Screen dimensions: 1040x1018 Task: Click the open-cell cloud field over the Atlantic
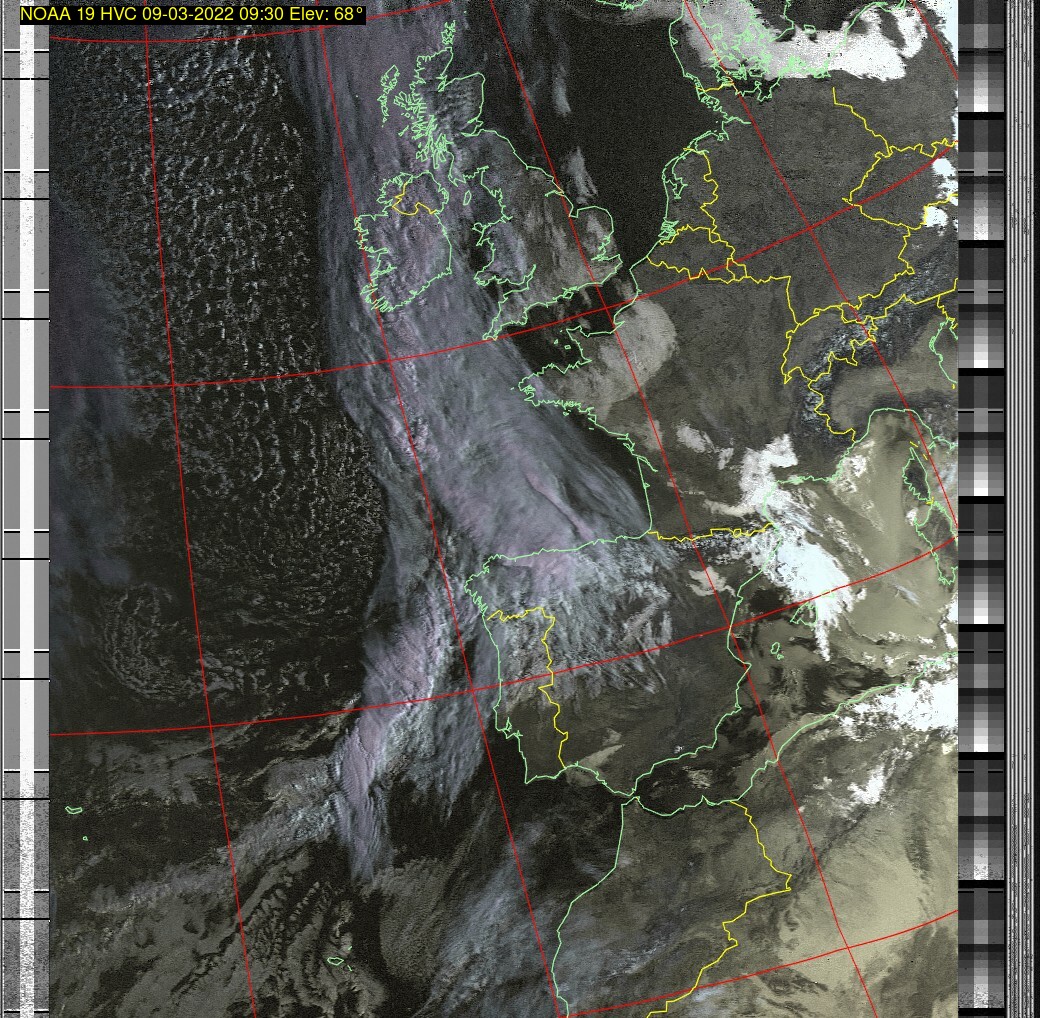pyautogui.click(x=220, y=300)
